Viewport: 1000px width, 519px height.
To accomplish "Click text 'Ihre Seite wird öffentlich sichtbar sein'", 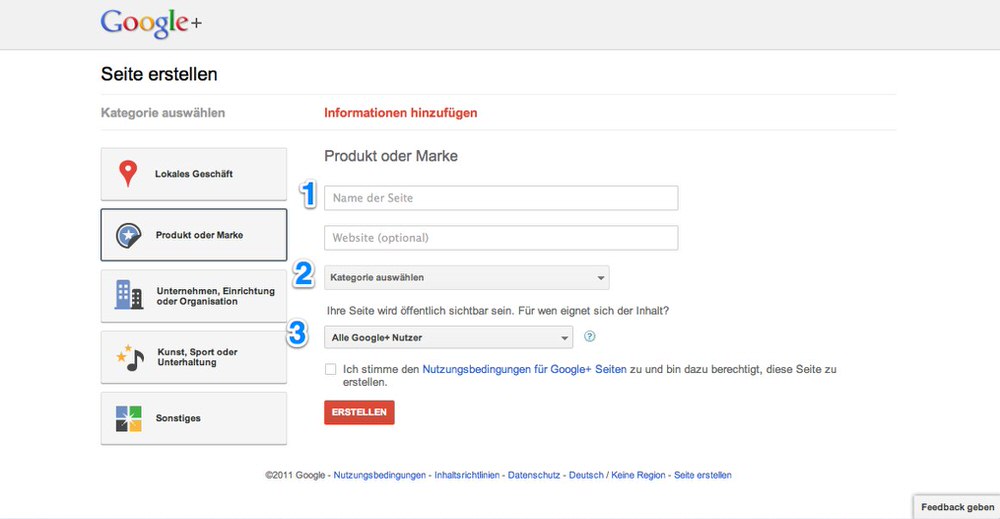I will click(420, 311).
